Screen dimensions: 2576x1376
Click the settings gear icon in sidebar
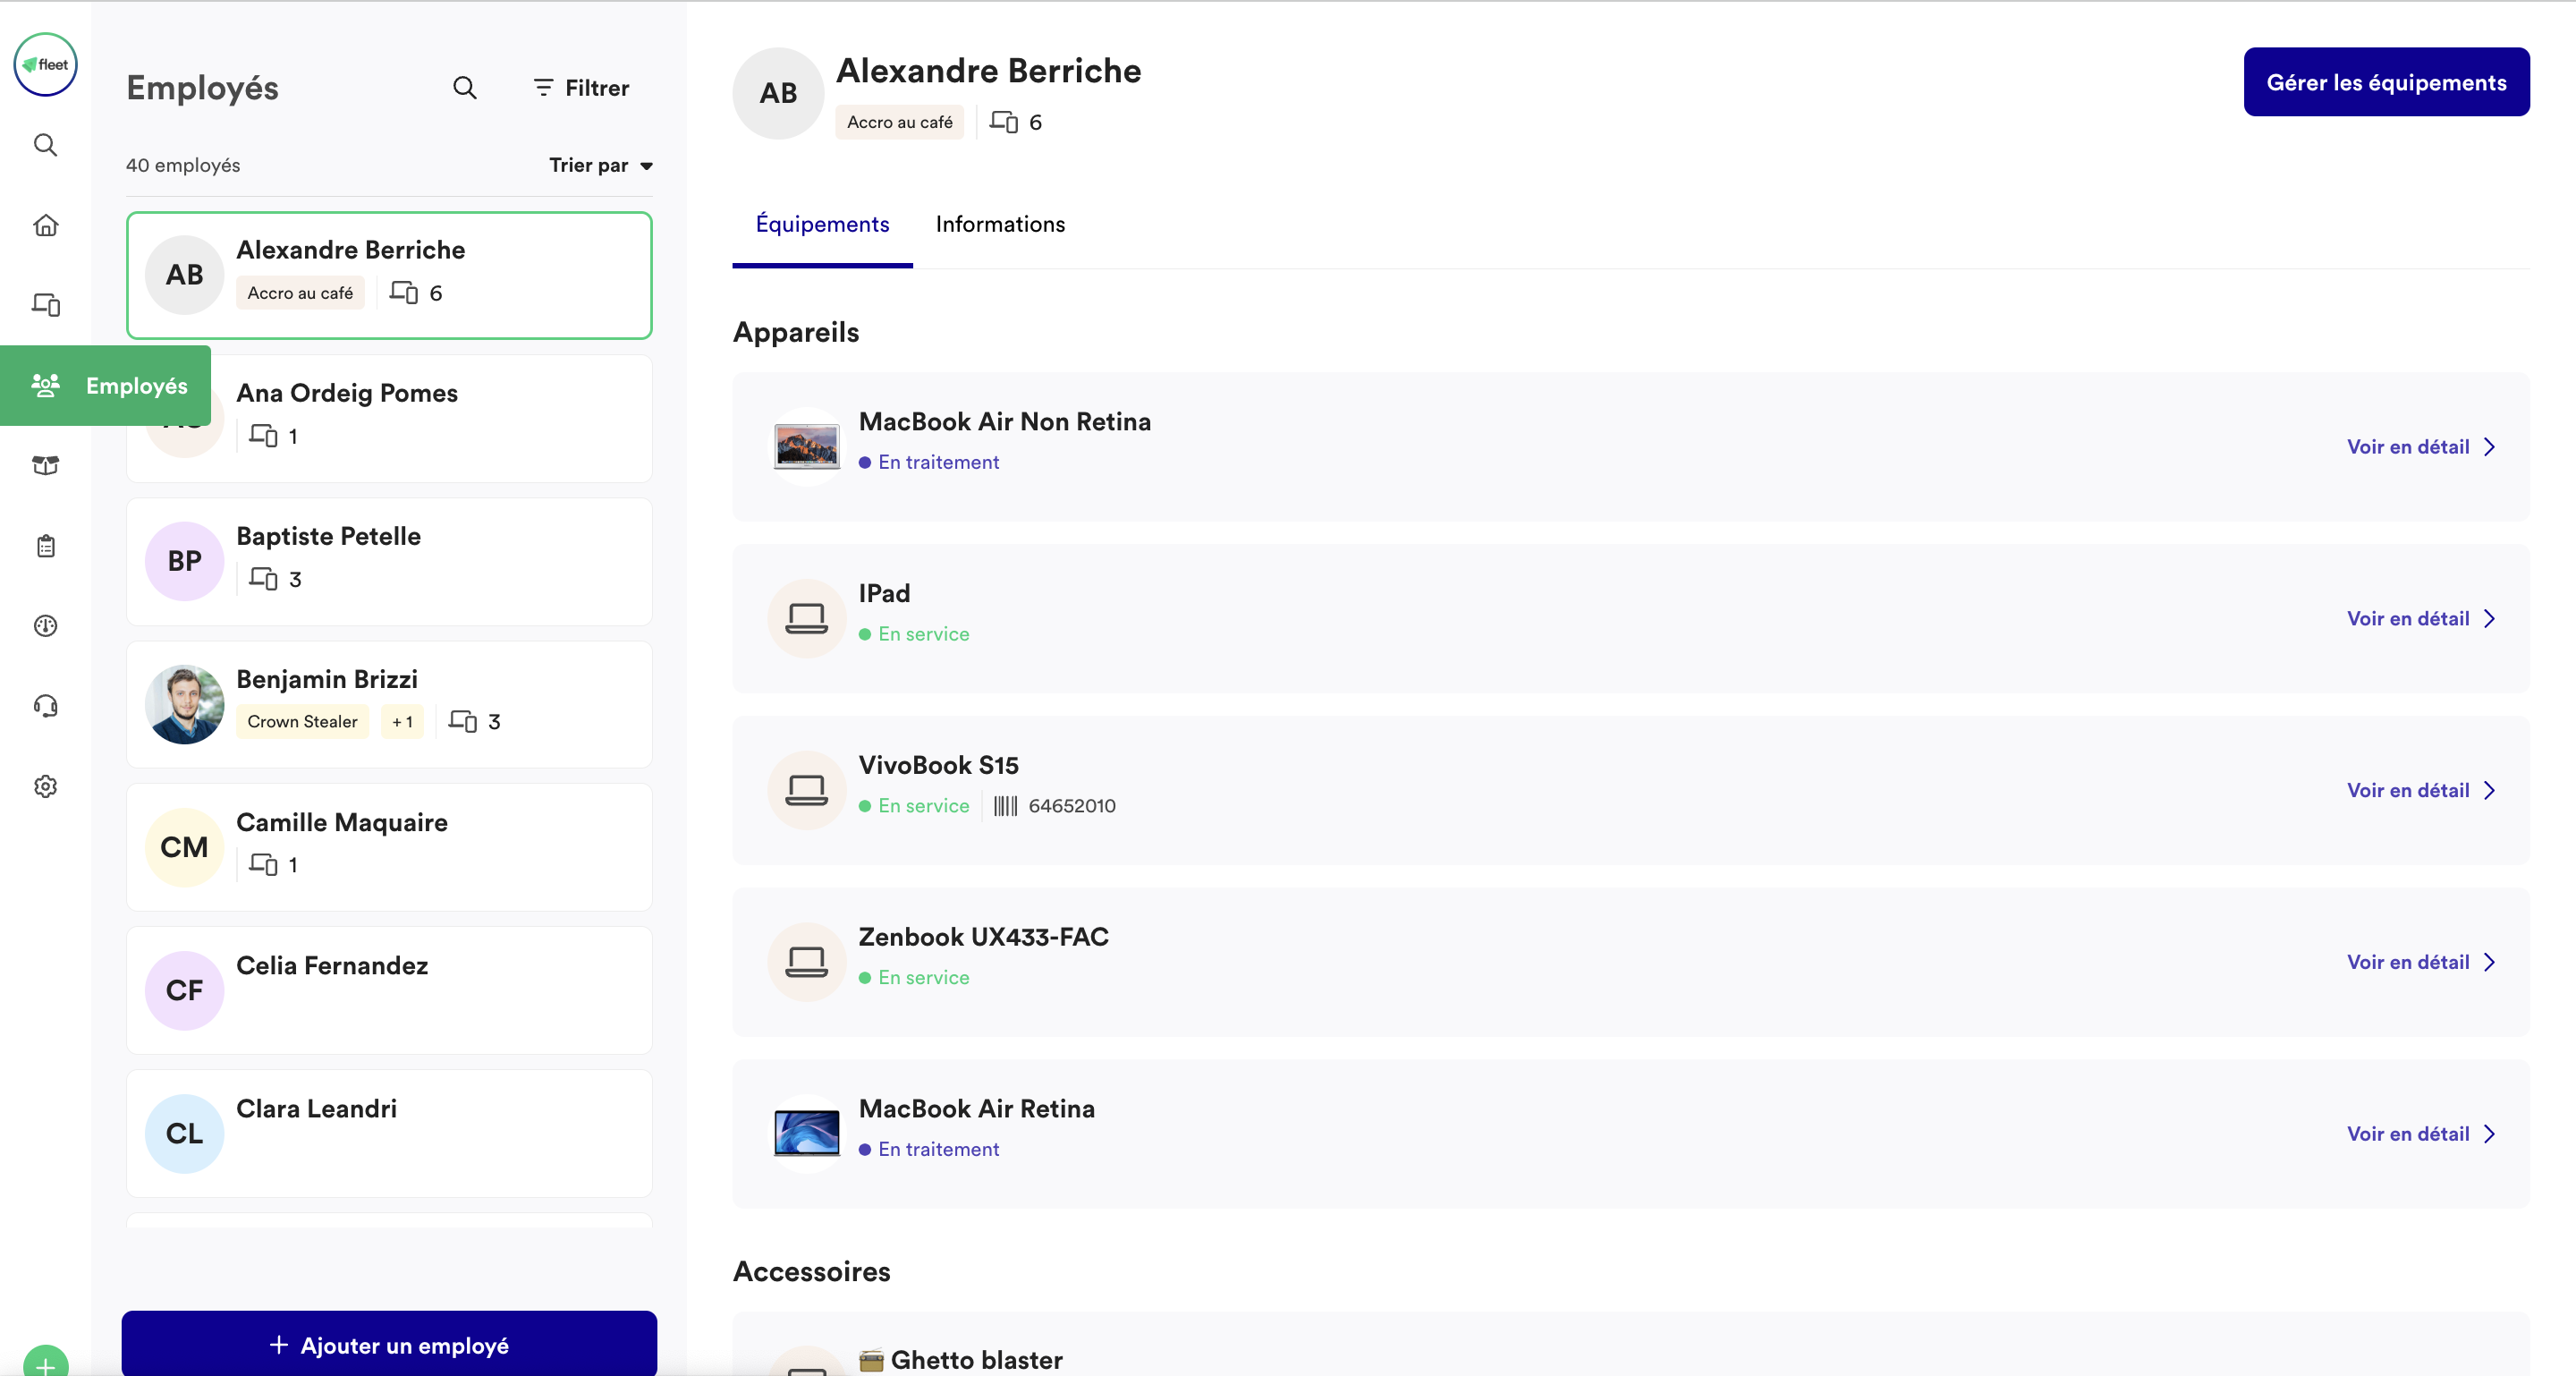pos(46,786)
